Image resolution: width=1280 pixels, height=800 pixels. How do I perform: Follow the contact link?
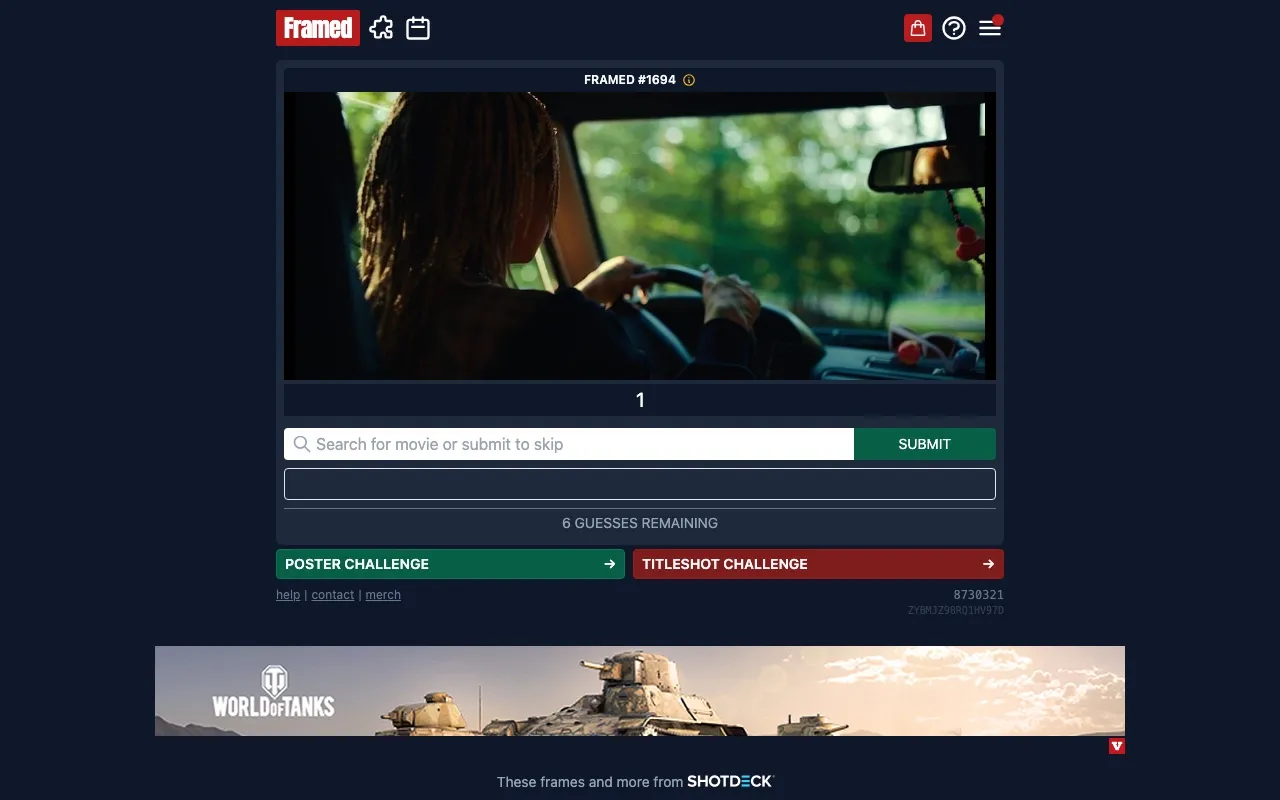[x=333, y=595]
